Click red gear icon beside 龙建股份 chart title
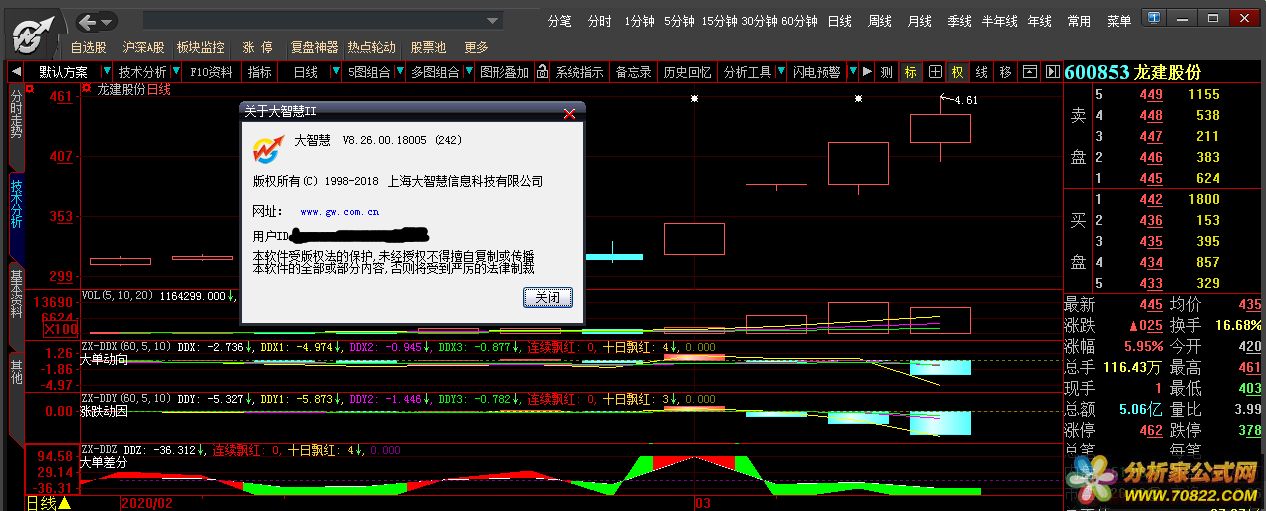This screenshot has width=1266, height=511. (x=86, y=89)
